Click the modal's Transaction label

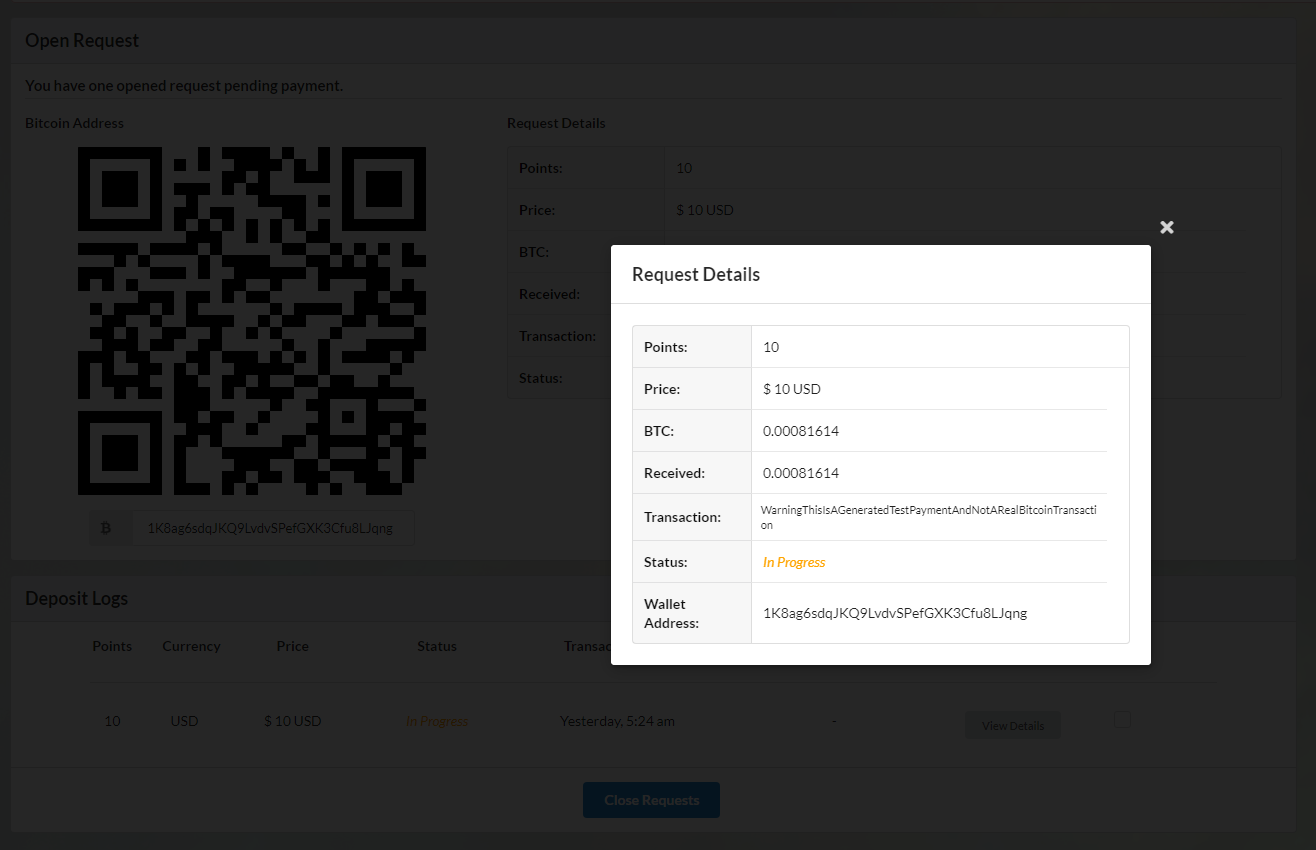[682, 517]
